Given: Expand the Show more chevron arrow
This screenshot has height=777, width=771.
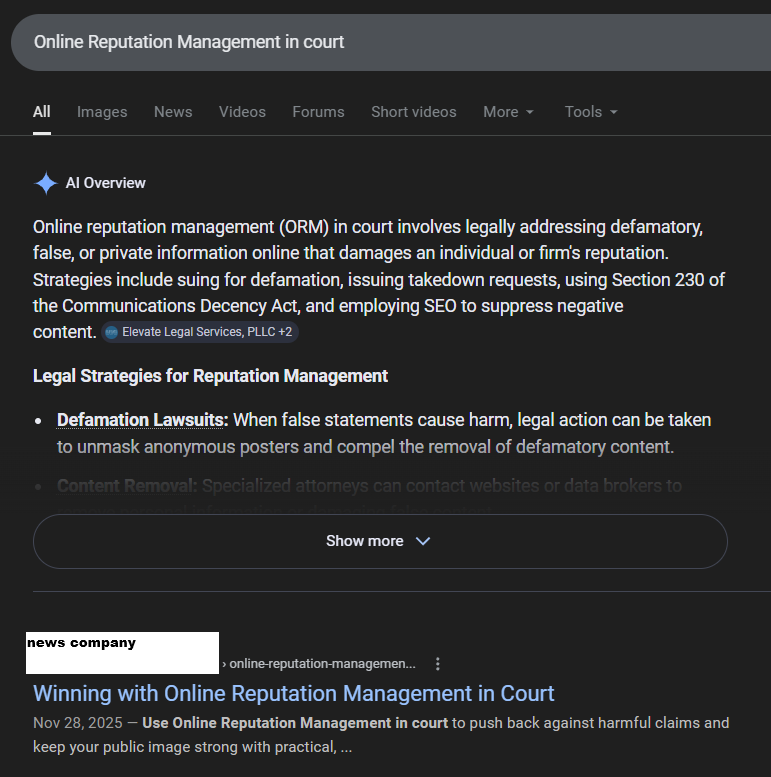Looking at the screenshot, I should 422,541.
